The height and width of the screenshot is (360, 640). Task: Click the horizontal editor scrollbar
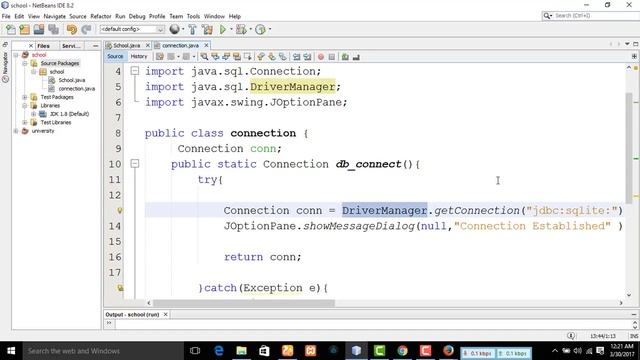[244, 303]
